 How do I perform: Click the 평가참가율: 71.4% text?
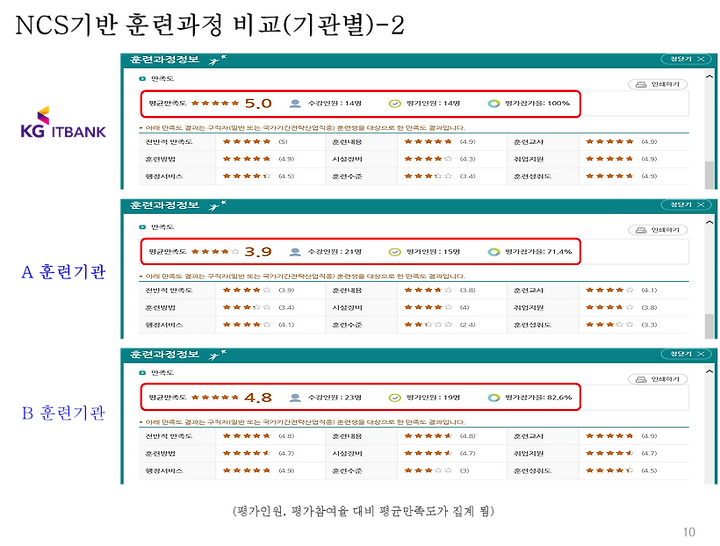[x=538, y=252]
